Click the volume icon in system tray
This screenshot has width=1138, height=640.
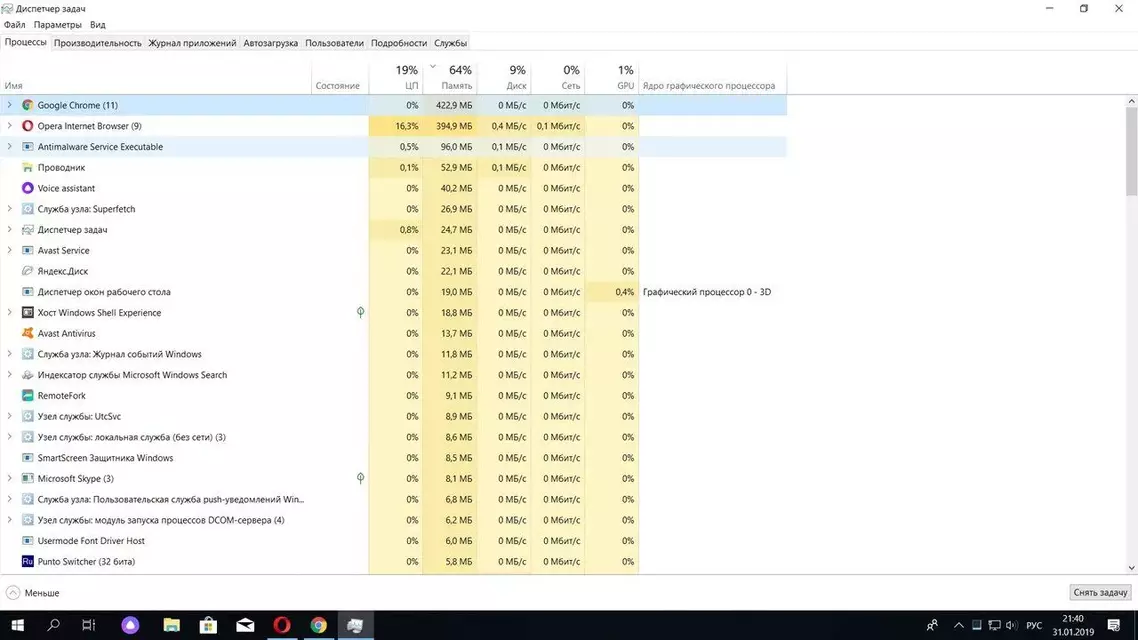coord(1012,625)
